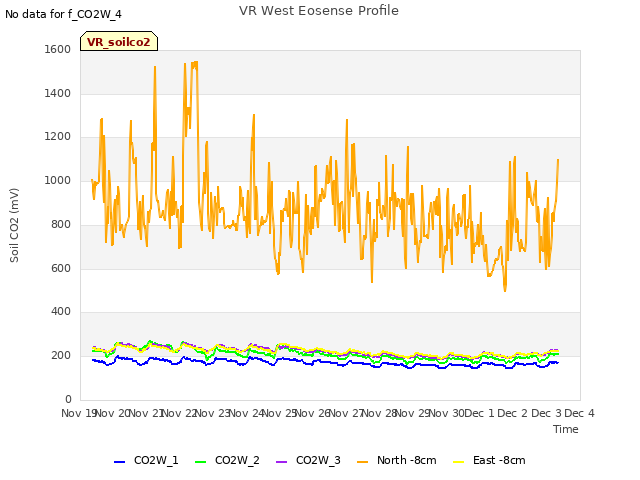
Task: Click the 400 y-axis tick label
Action: click(x=61, y=312)
